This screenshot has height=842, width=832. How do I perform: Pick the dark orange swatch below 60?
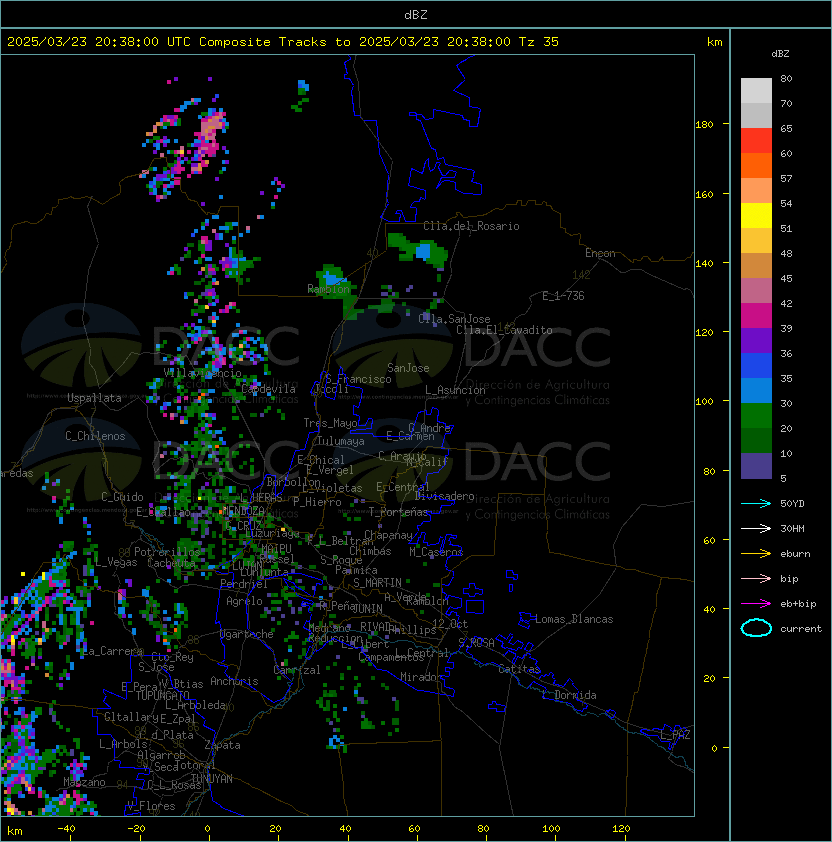[x=756, y=165]
